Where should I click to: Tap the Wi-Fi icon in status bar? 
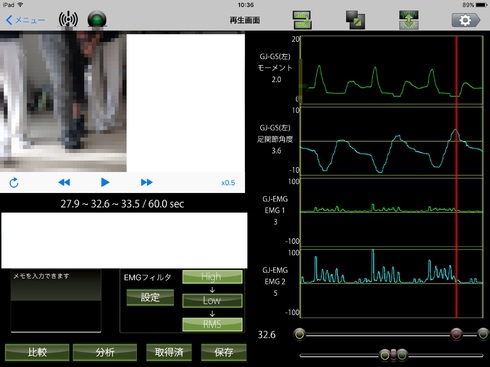20,5
